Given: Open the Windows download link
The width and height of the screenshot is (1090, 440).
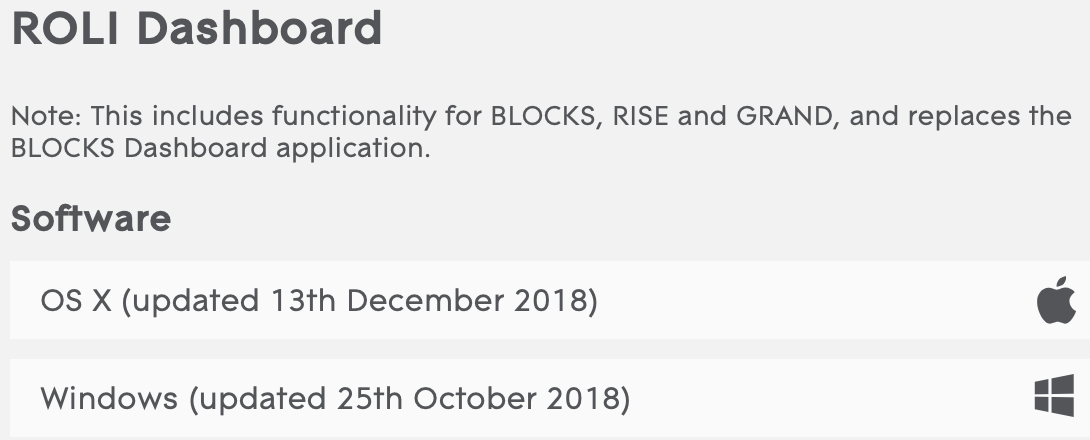Looking at the screenshot, I should [335, 399].
